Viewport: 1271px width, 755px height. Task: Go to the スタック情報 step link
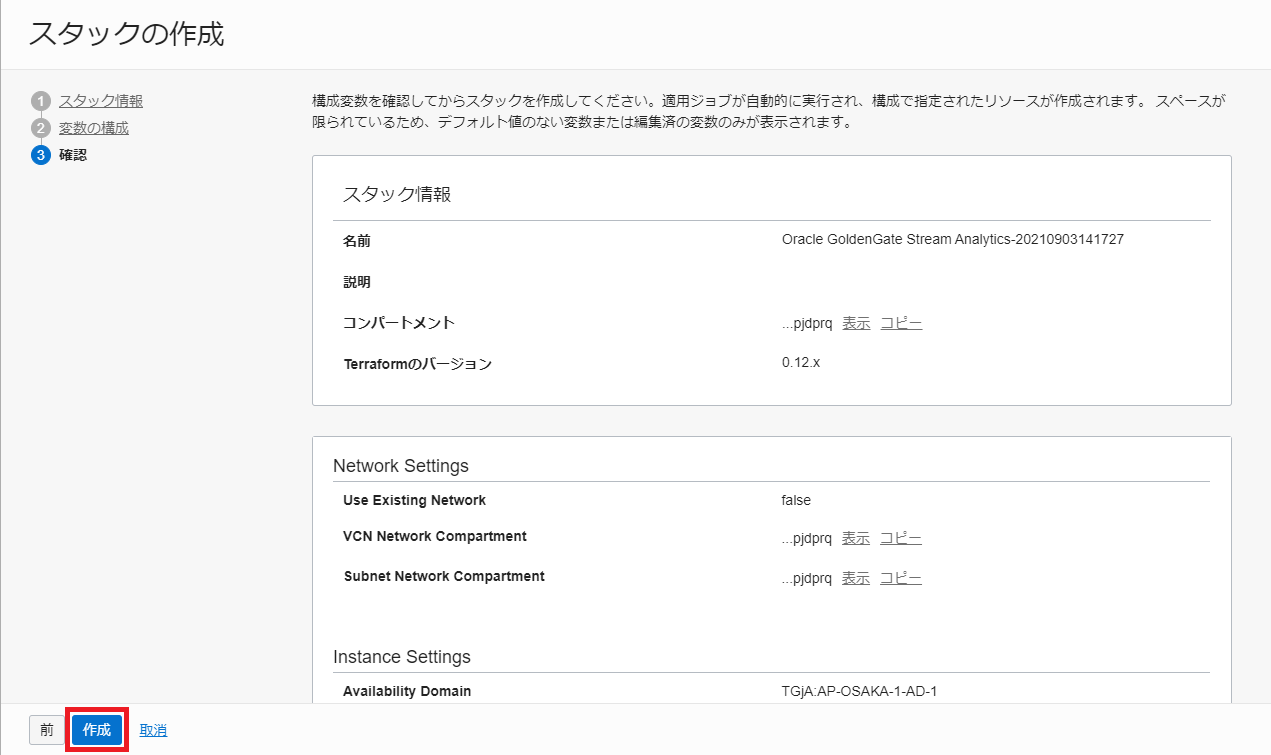tap(100, 101)
